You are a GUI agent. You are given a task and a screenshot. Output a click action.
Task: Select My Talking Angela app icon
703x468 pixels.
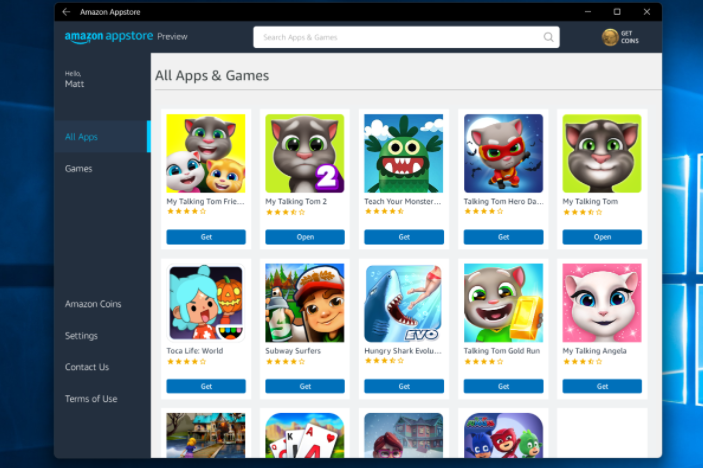pyautogui.click(x=602, y=303)
